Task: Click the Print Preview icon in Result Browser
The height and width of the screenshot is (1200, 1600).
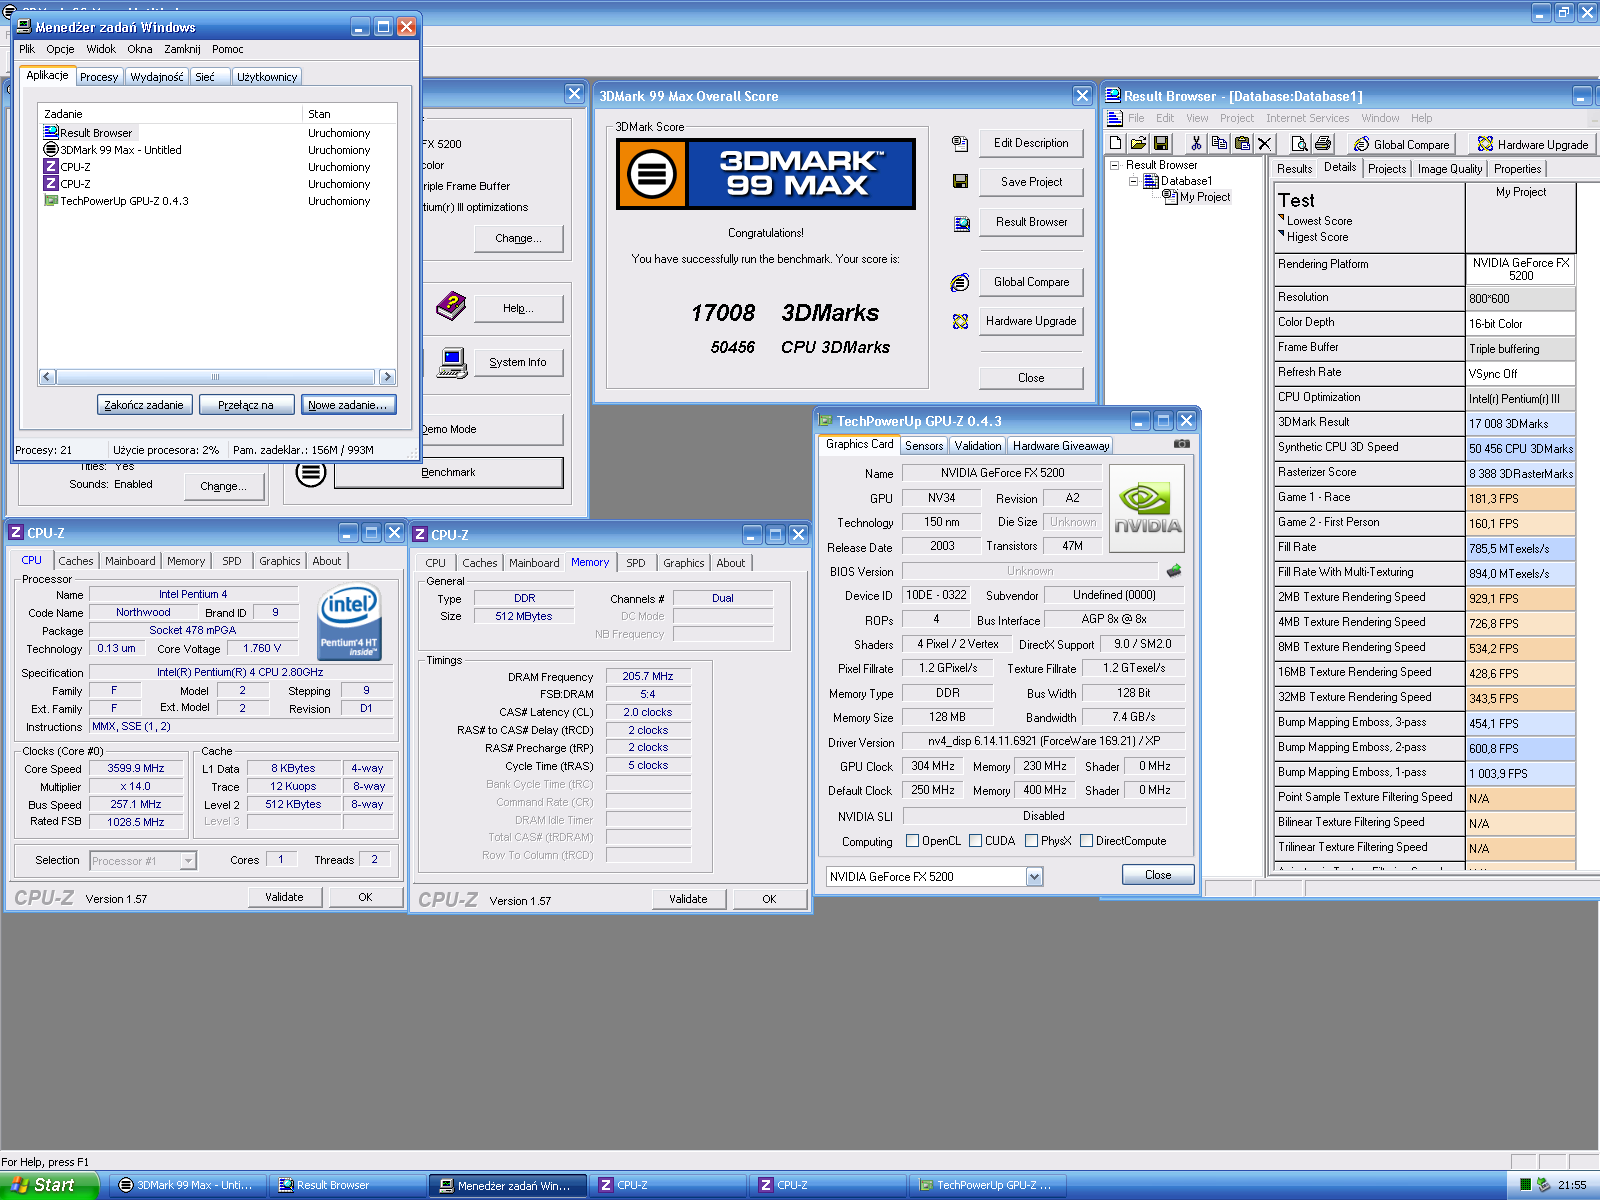Action: (x=1299, y=143)
